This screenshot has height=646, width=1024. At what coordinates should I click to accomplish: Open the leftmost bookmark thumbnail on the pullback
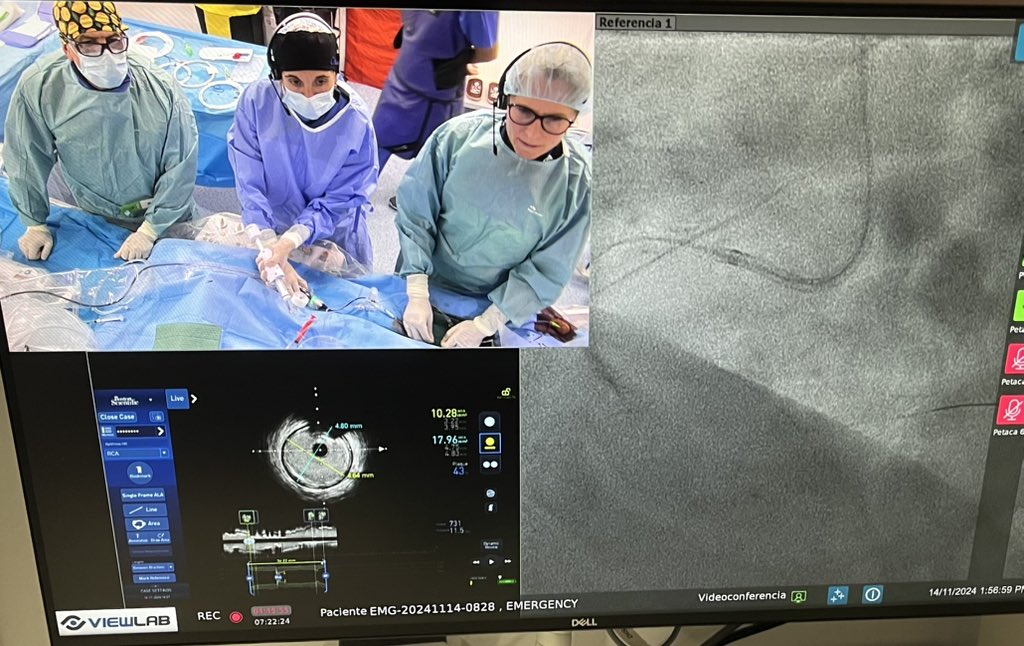[x=248, y=517]
